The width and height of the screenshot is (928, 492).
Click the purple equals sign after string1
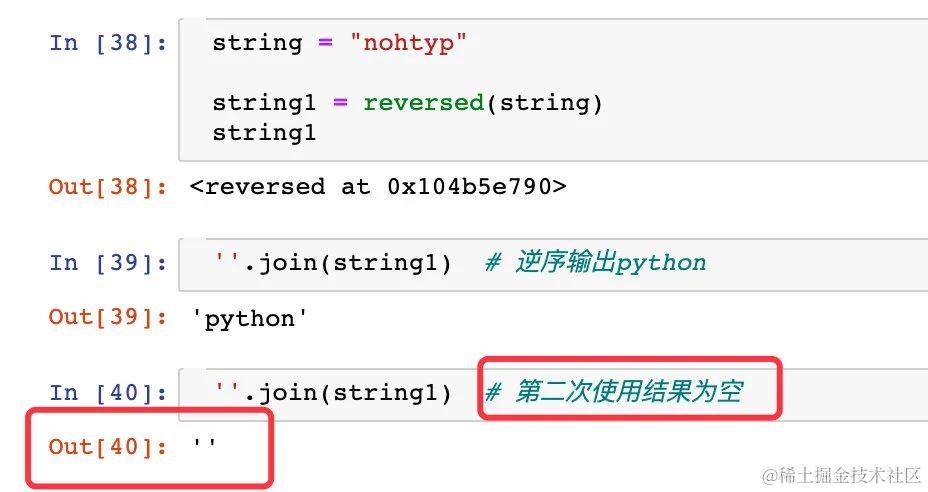pyautogui.click(x=340, y=102)
